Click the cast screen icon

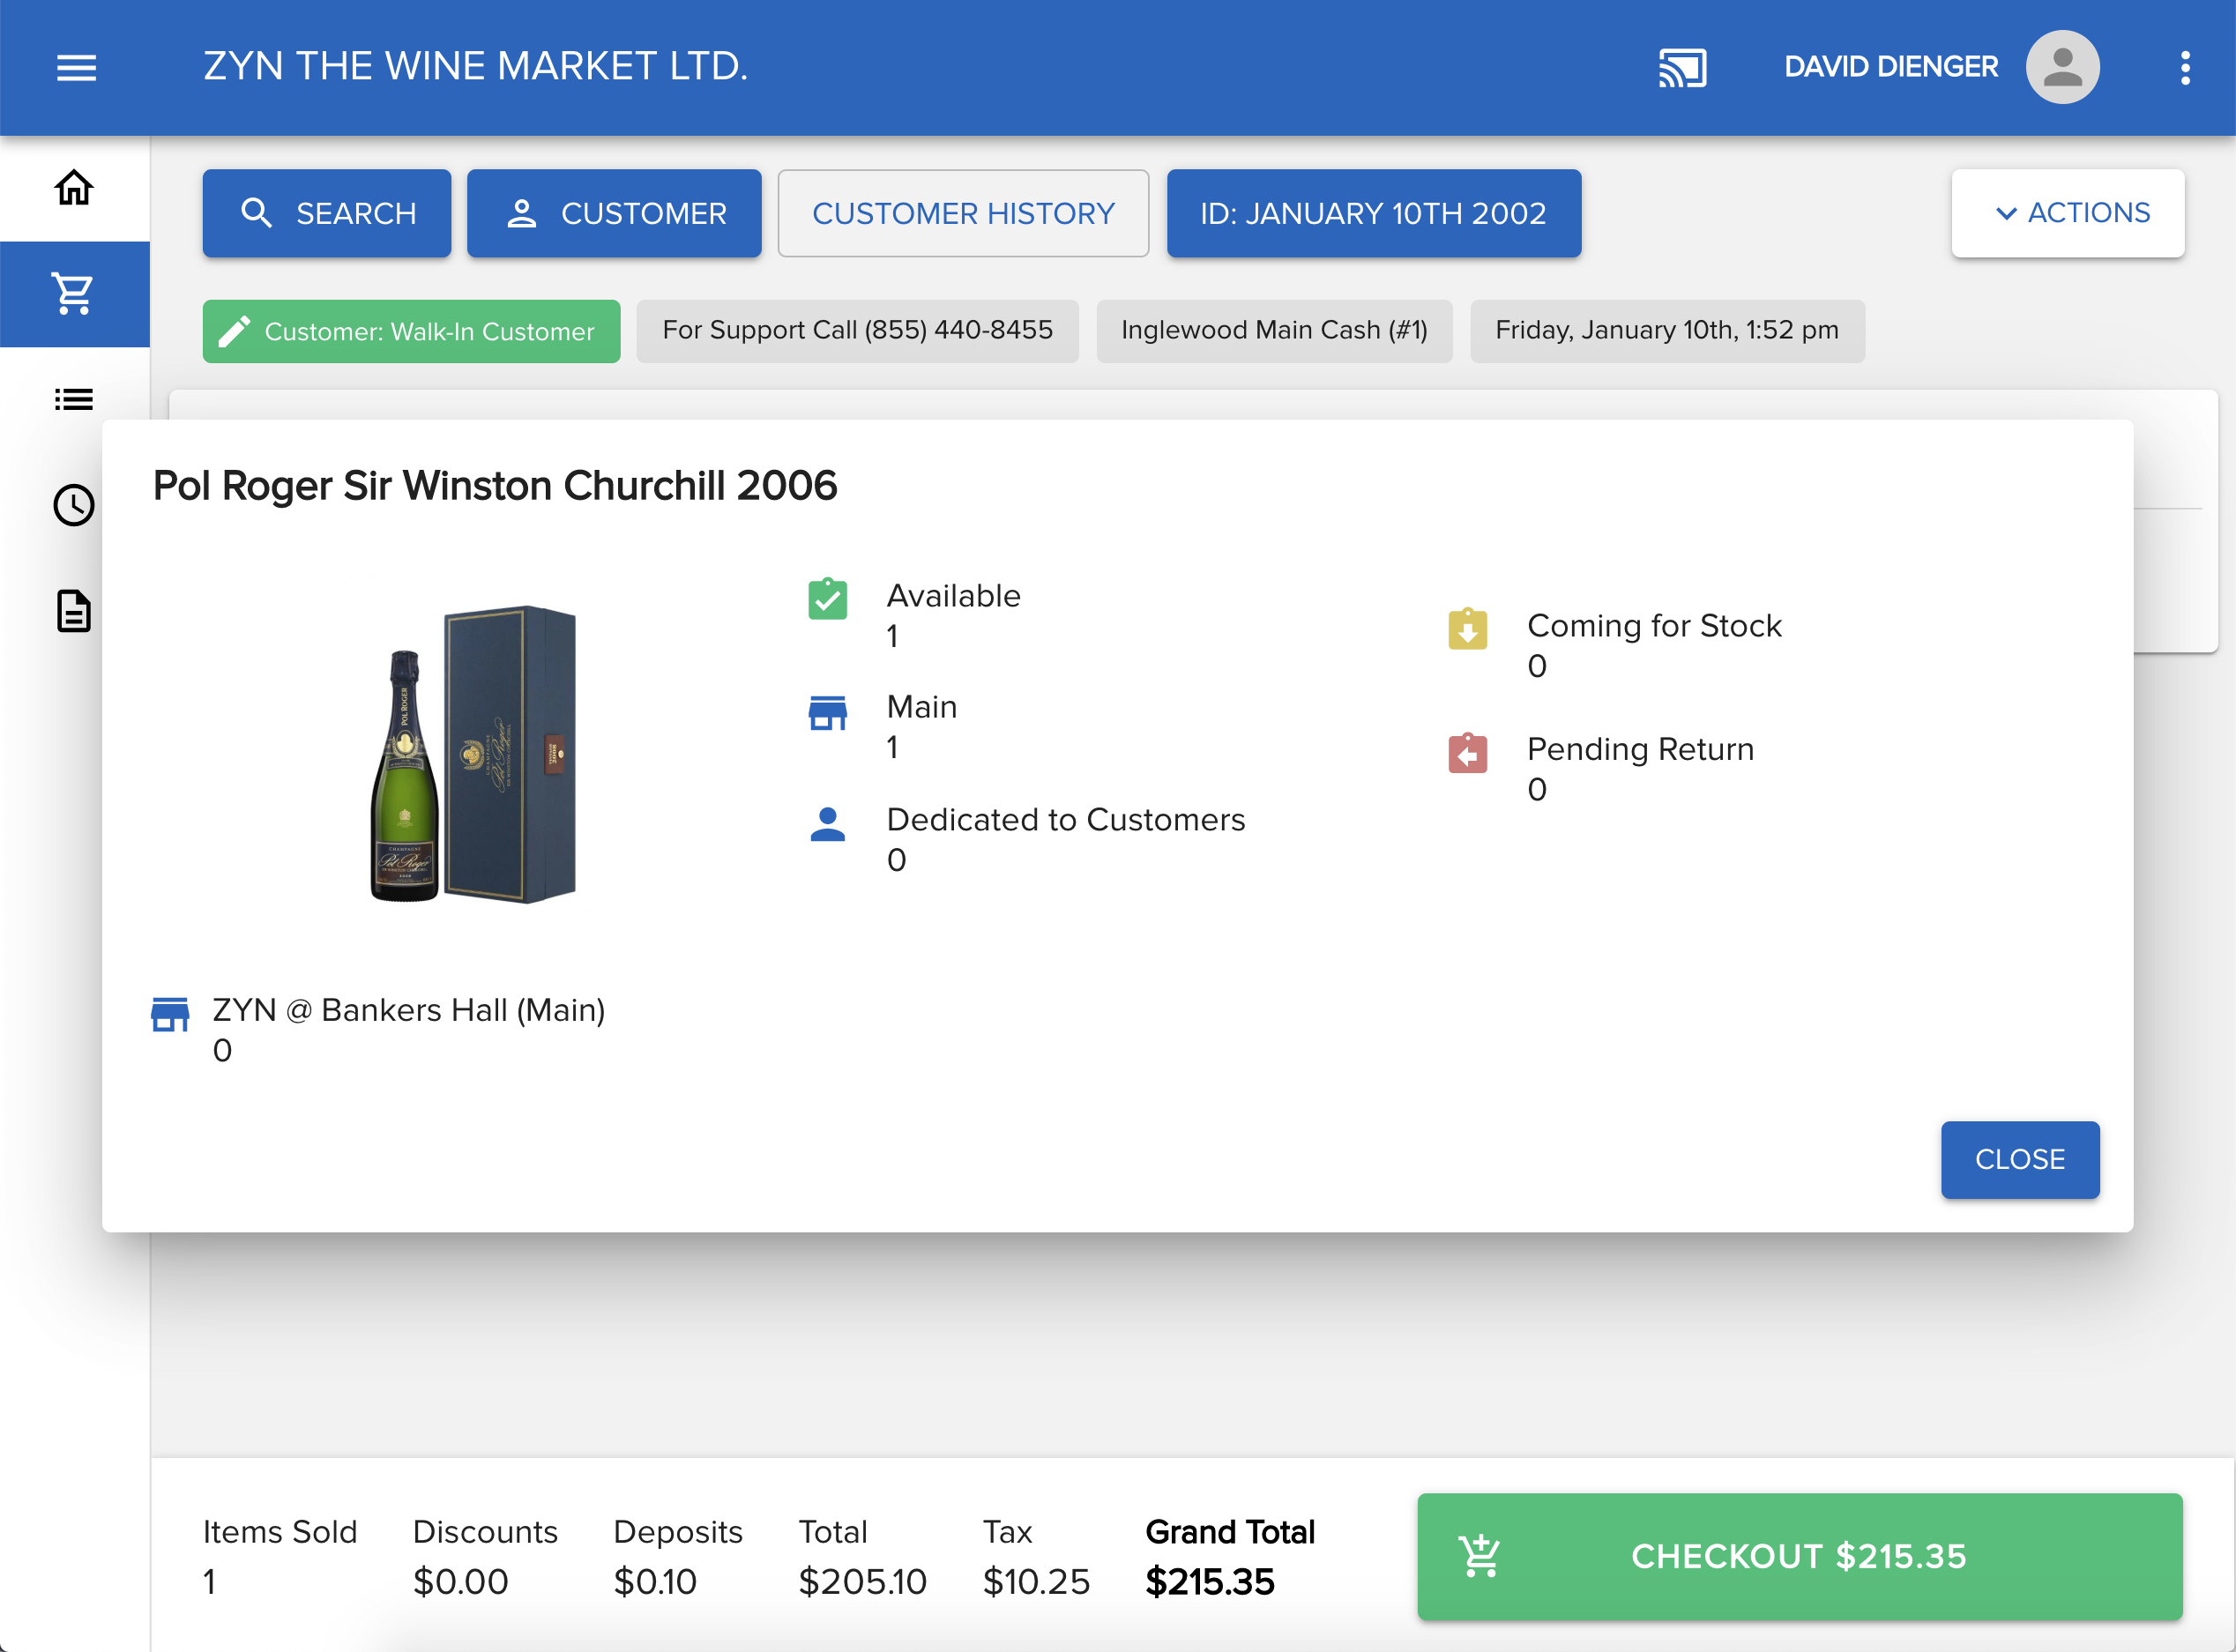(x=1682, y=68)
